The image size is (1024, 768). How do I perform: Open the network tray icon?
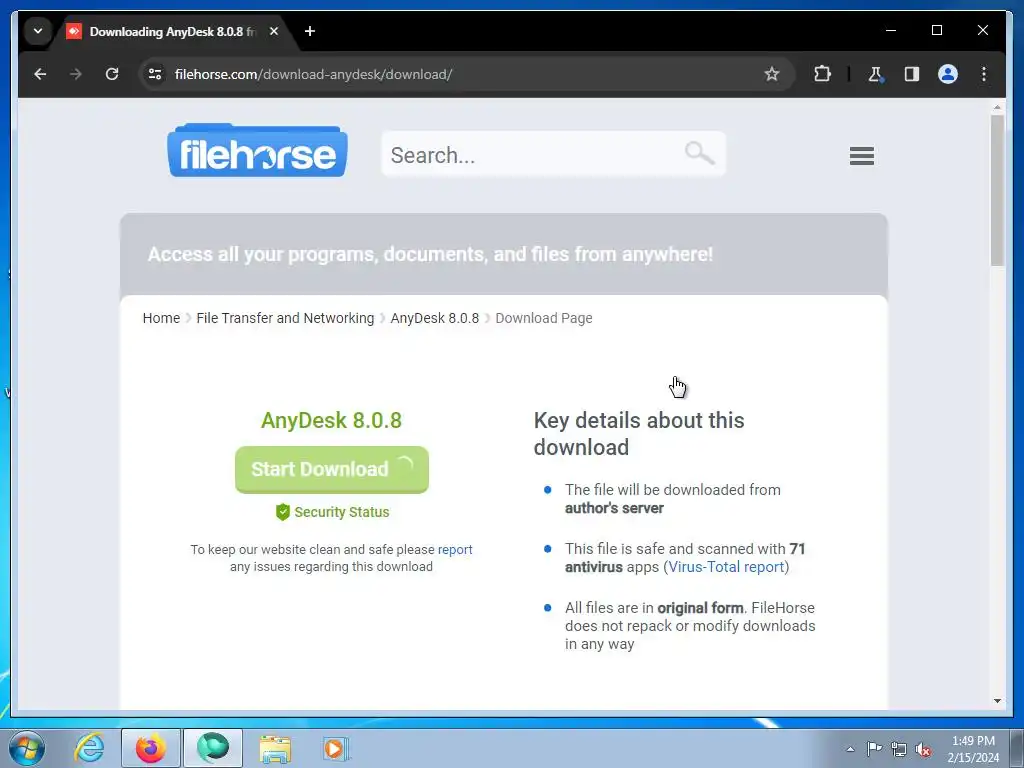[x=899, y=749]
